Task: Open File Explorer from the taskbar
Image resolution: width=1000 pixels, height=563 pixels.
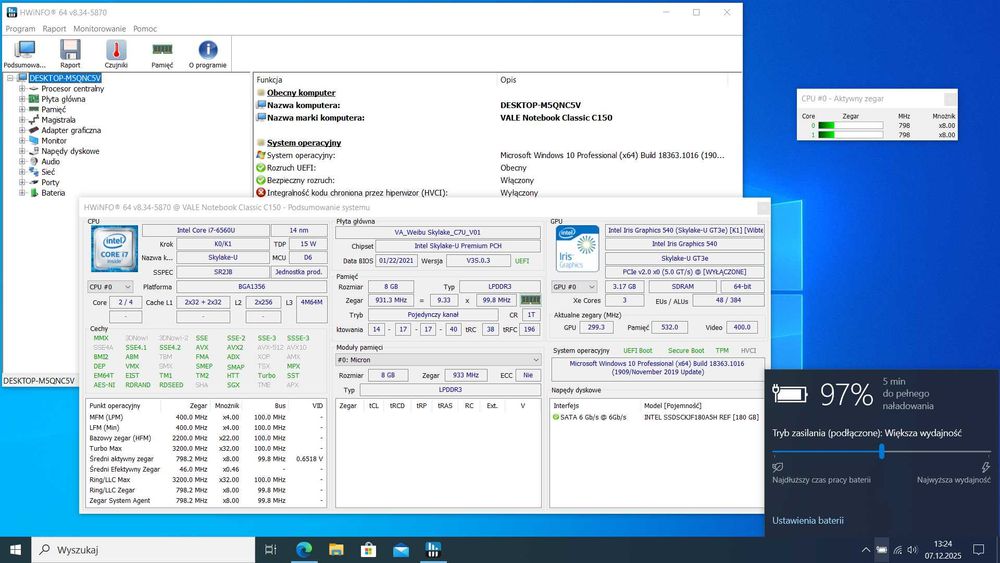Action: (336, 550)
